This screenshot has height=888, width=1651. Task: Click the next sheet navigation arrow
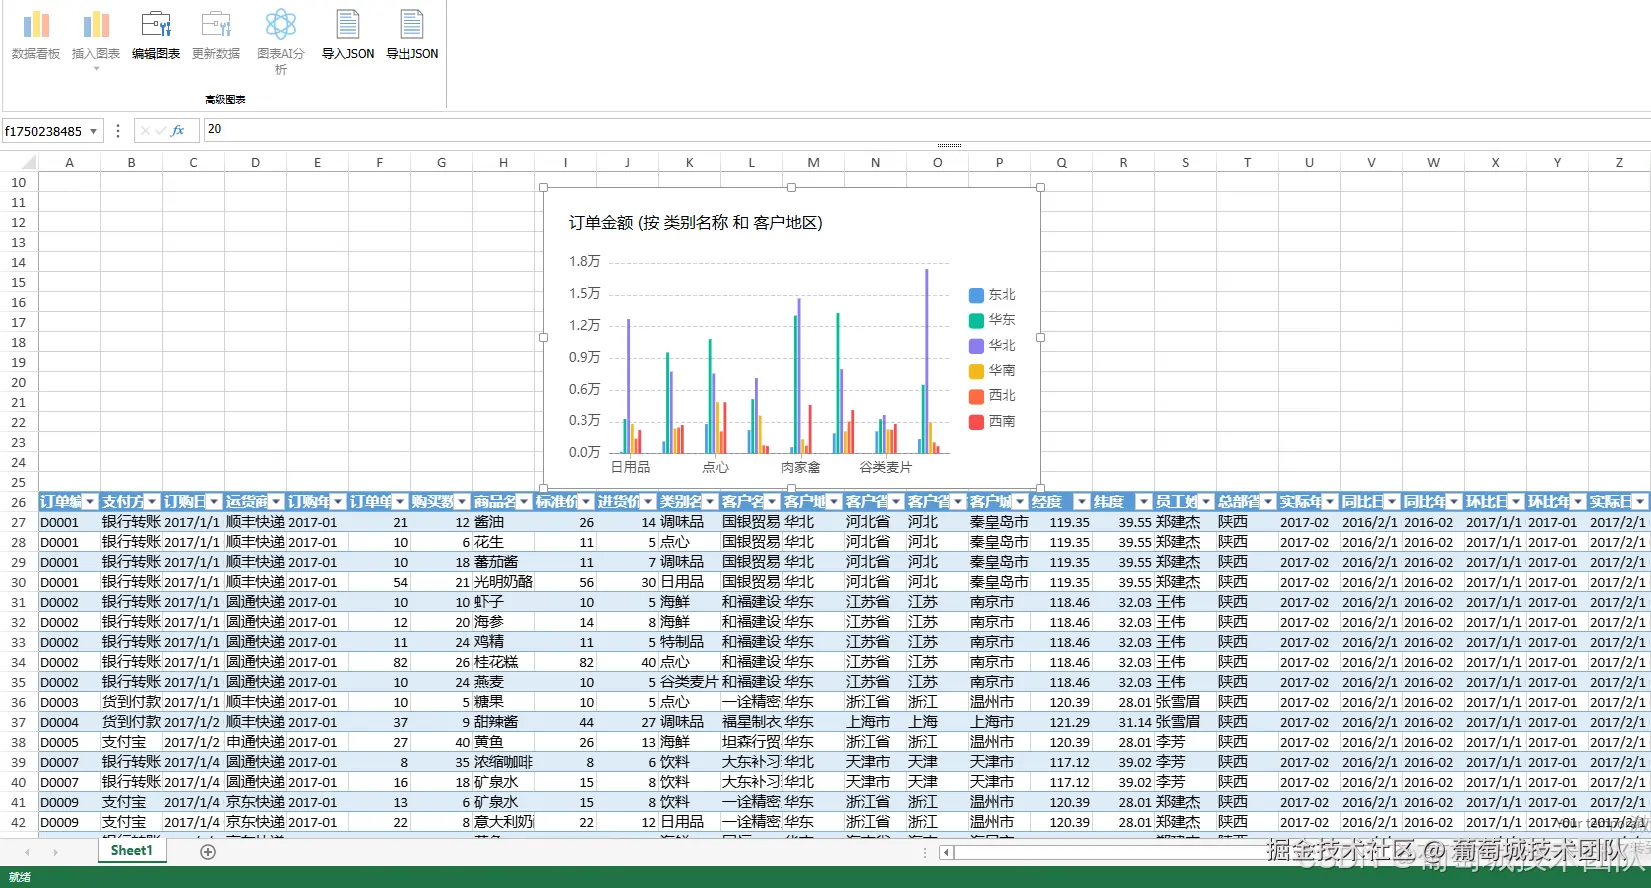pos(55,852)
